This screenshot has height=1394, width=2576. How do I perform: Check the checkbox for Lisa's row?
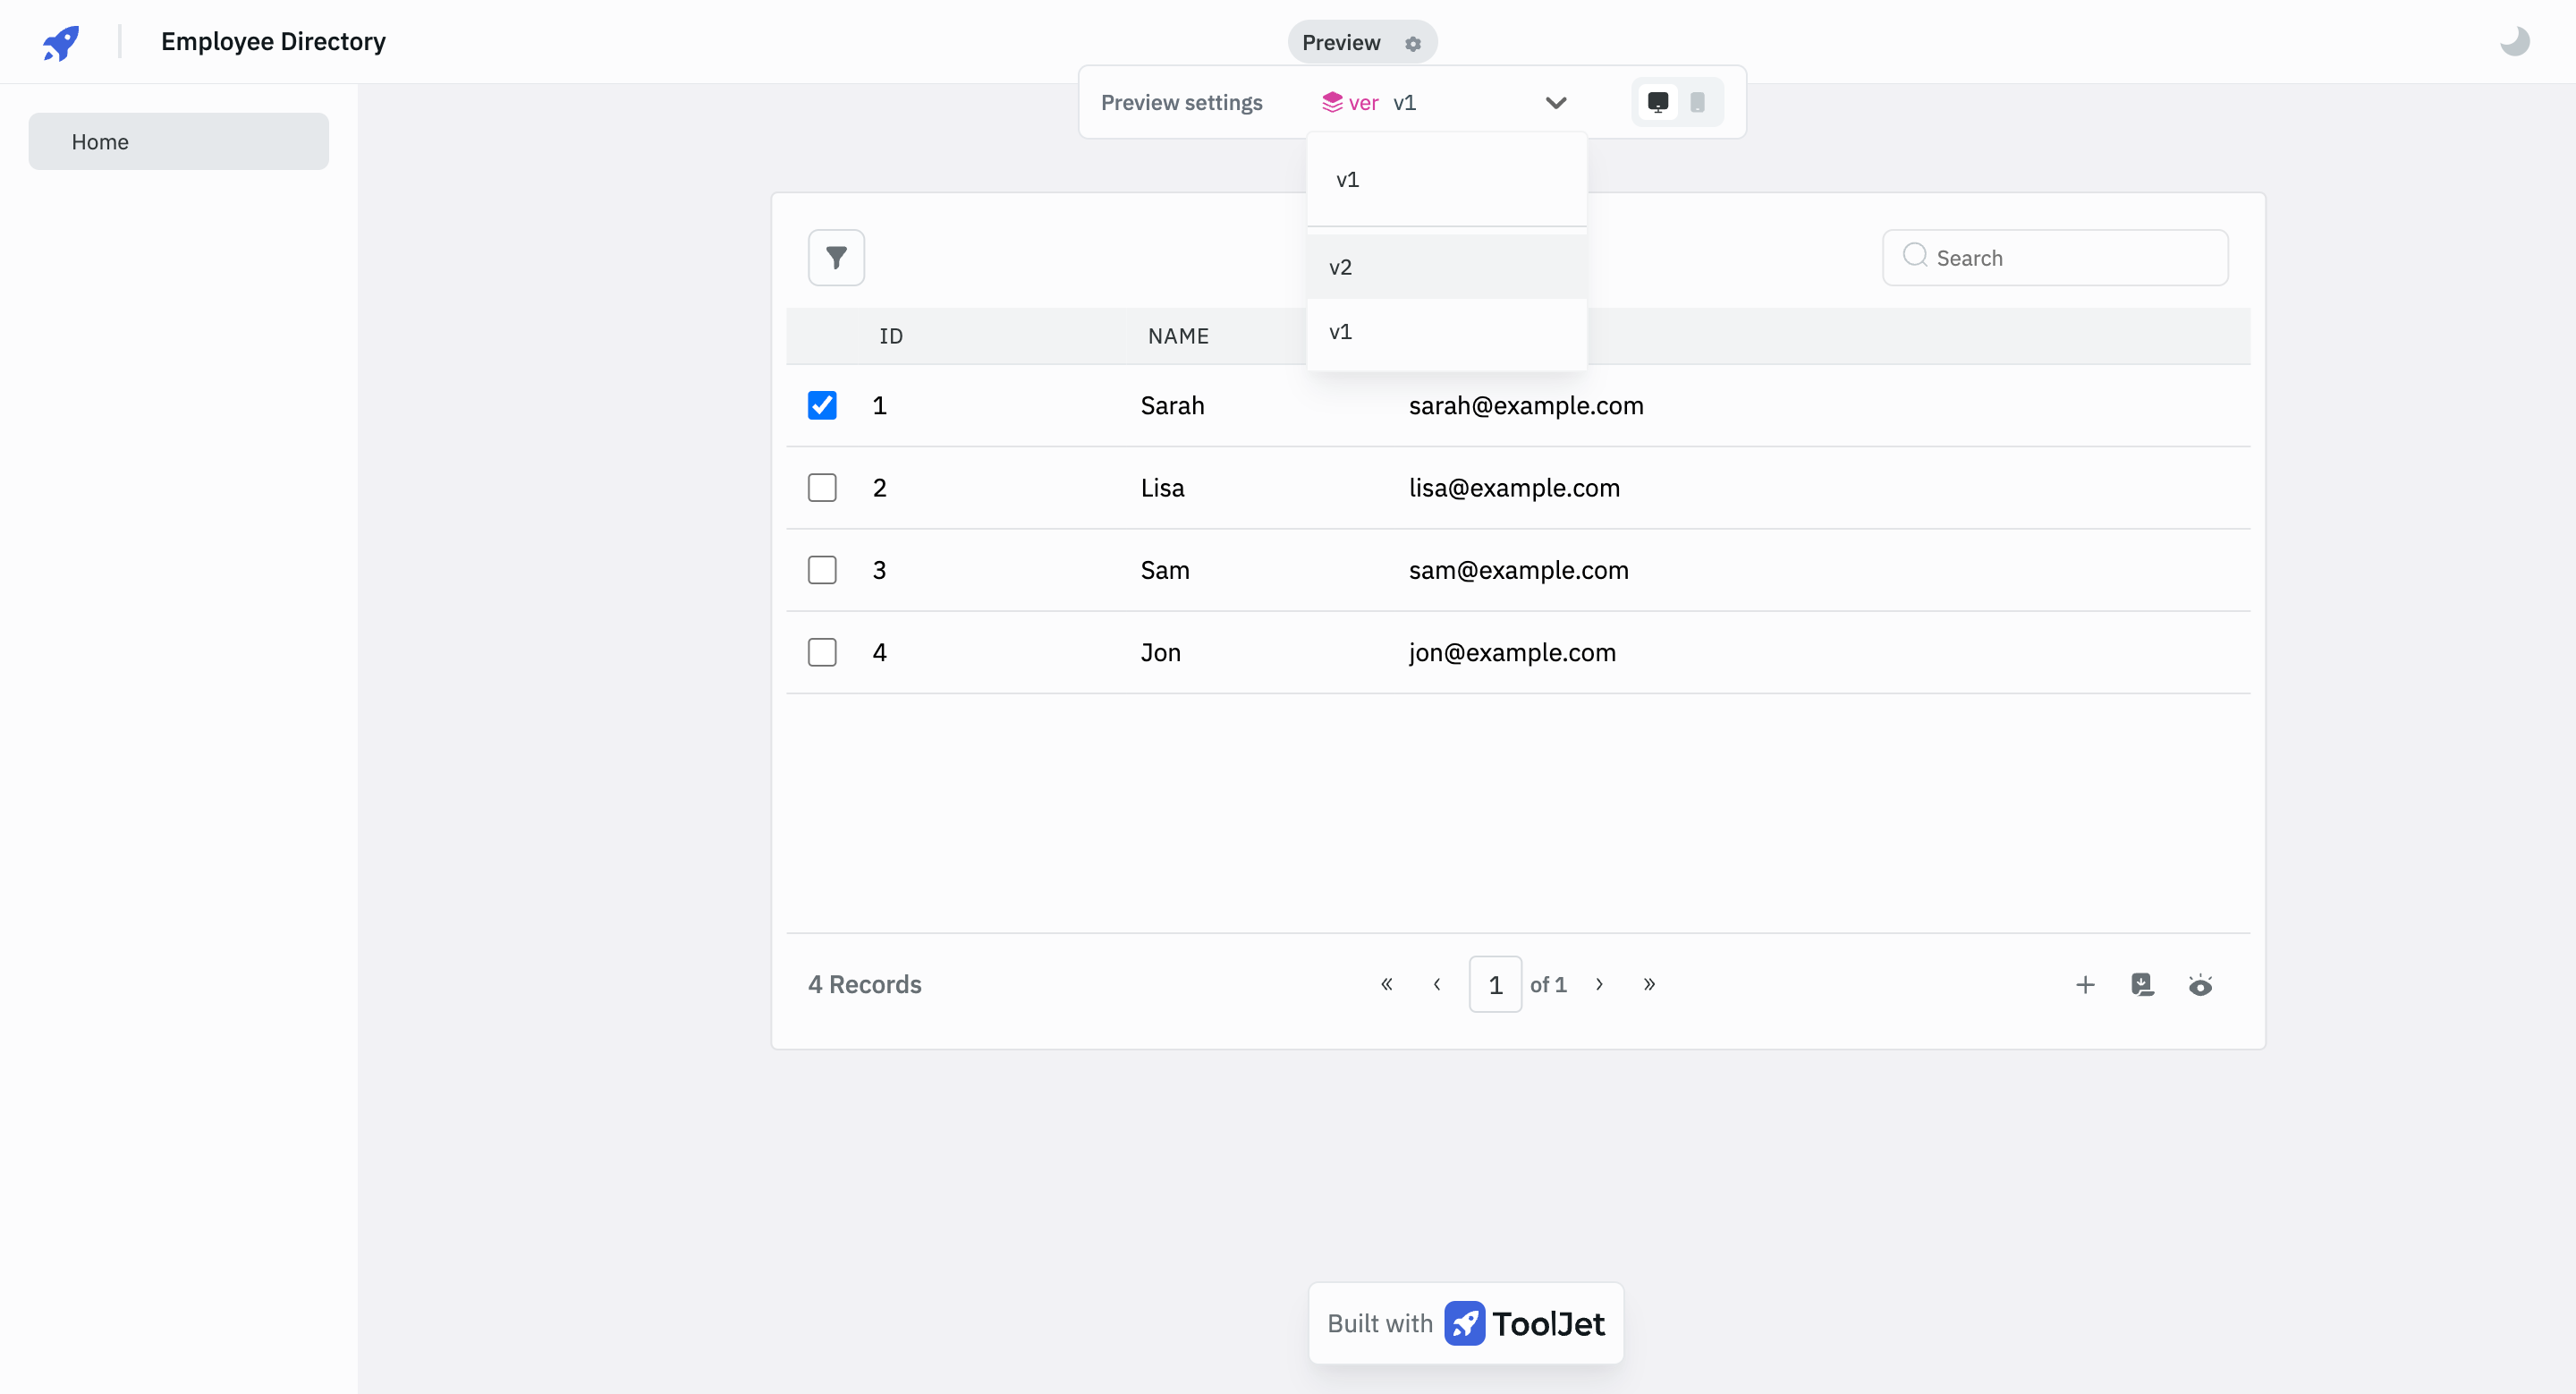[822, 488]
